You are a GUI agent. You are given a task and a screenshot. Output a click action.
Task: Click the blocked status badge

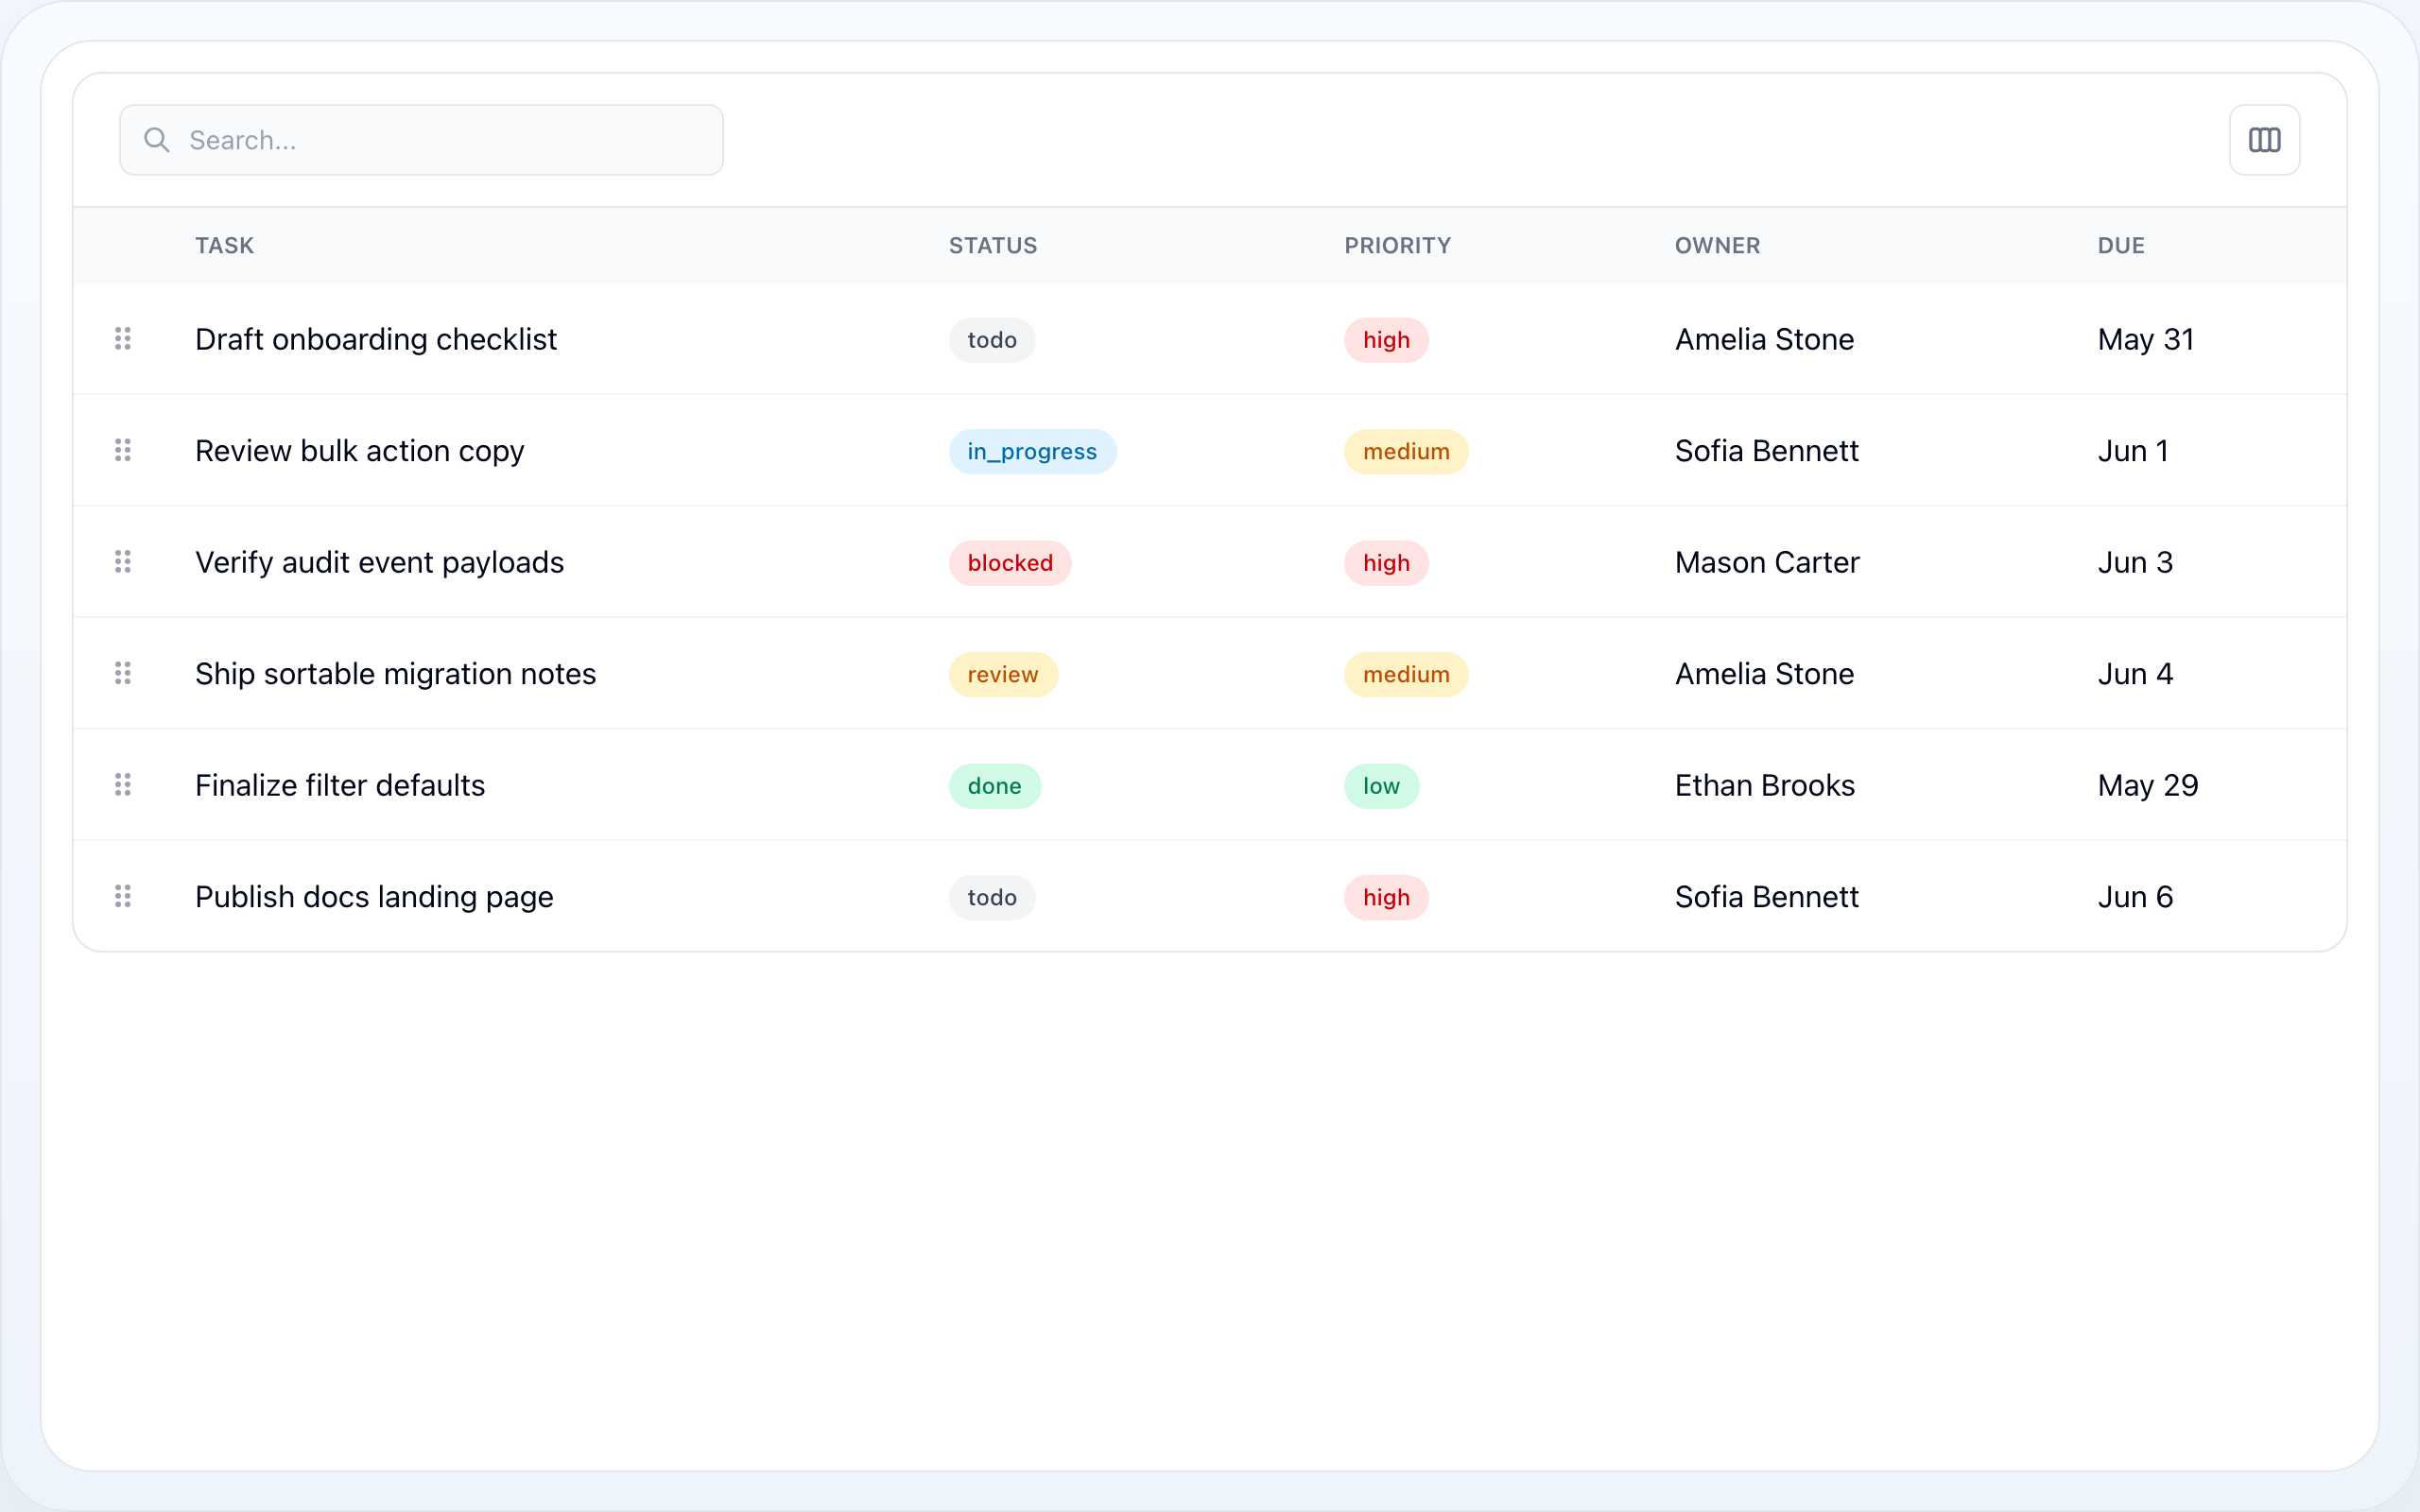[x=1010, y=563]
